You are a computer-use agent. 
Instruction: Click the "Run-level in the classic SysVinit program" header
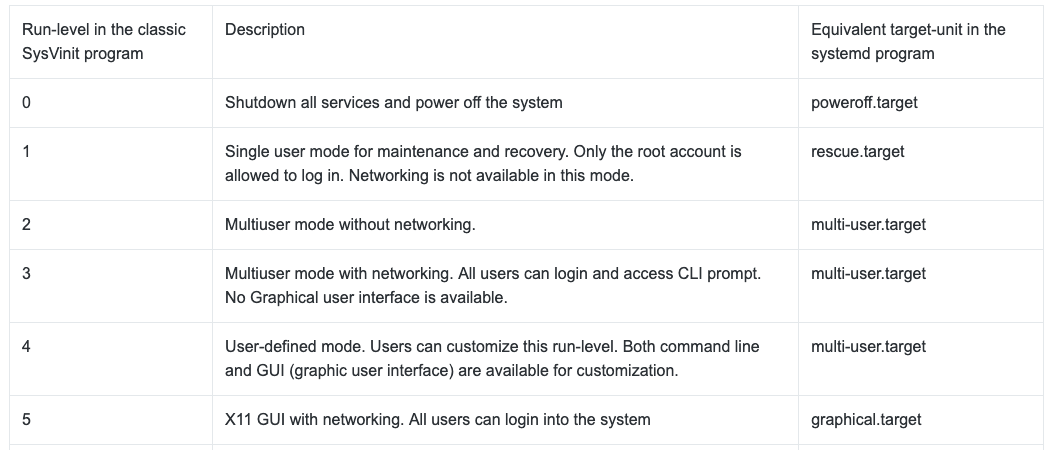[x=104, y=42]
